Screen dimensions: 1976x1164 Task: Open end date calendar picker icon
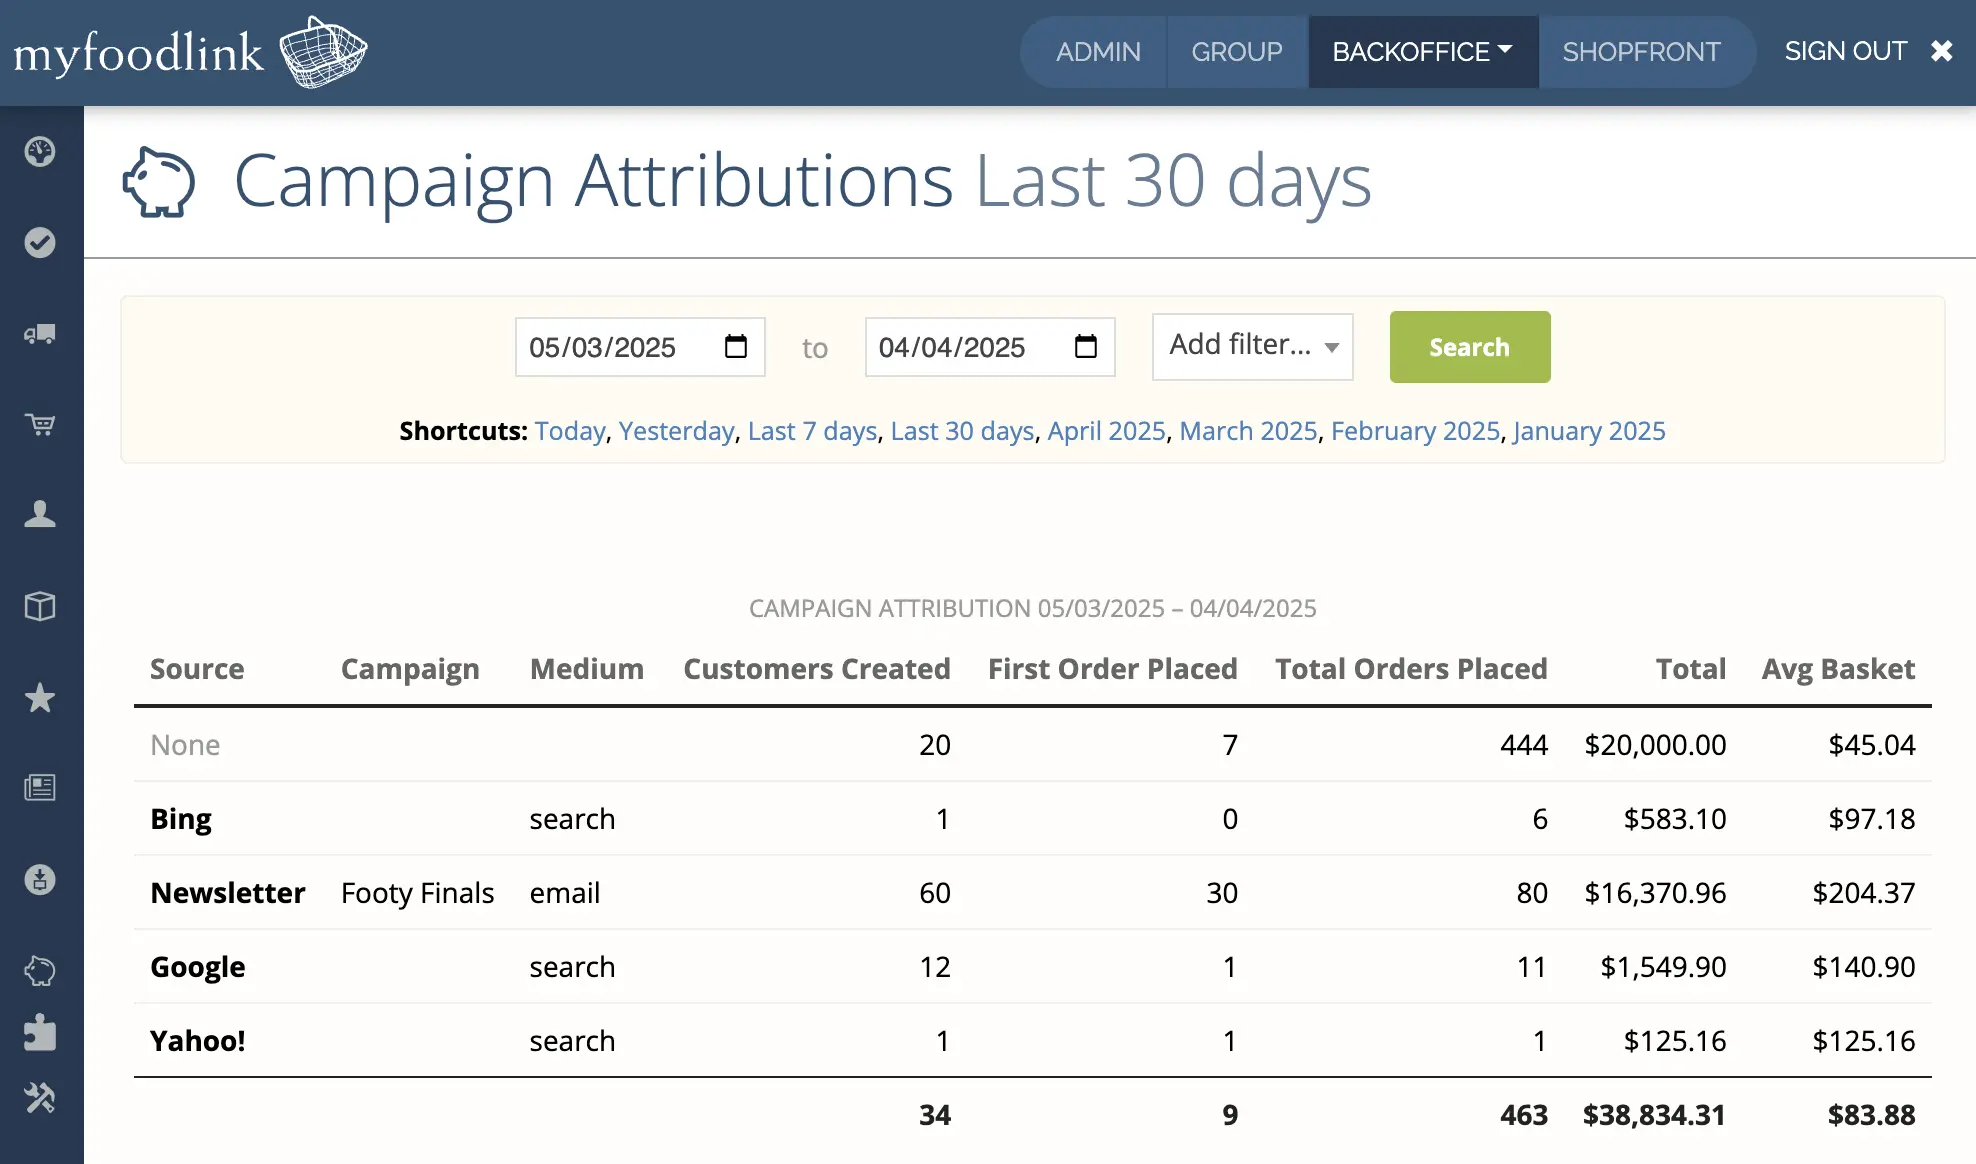point(1086,347)
